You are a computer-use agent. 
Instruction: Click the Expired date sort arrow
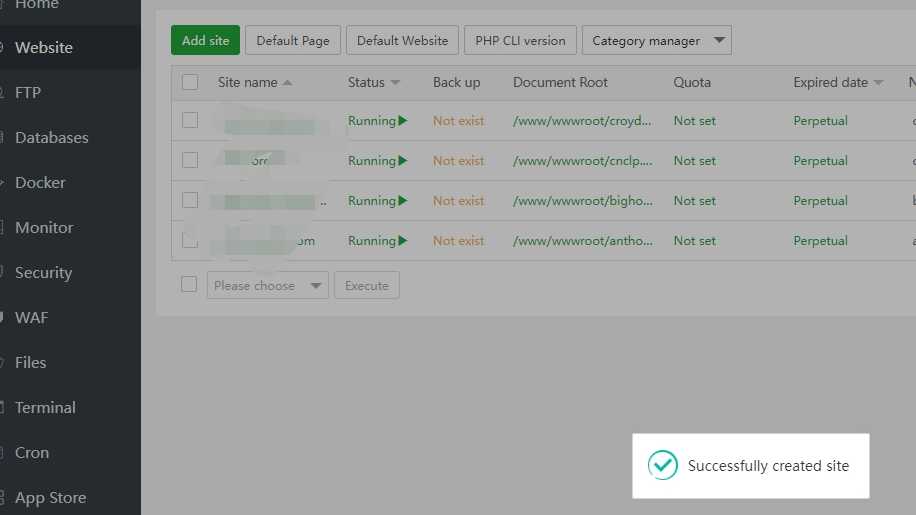click(x=878, y=83)
